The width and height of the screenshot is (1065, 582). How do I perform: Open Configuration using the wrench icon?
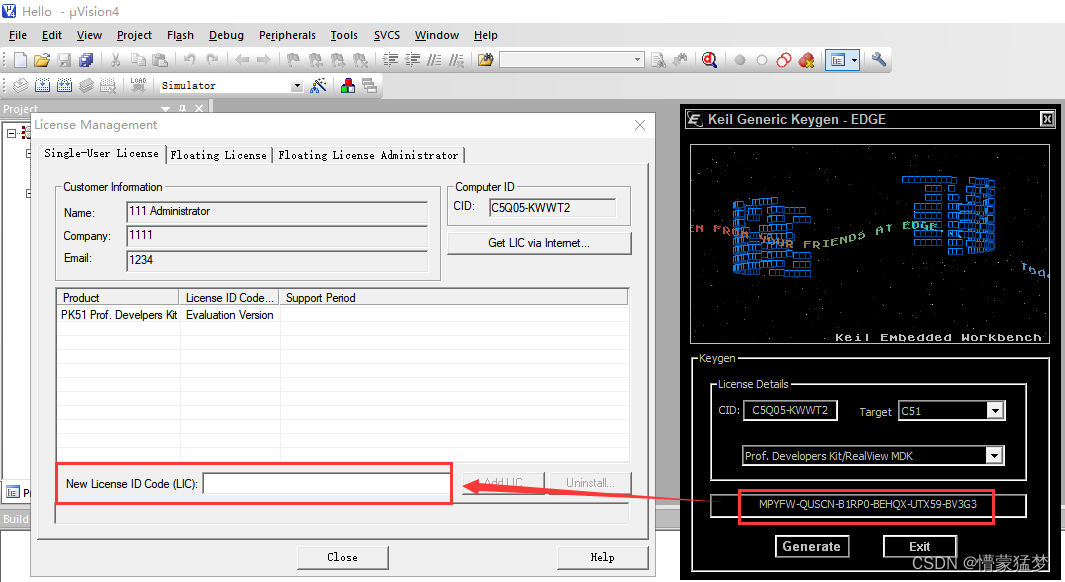[879, 60]
